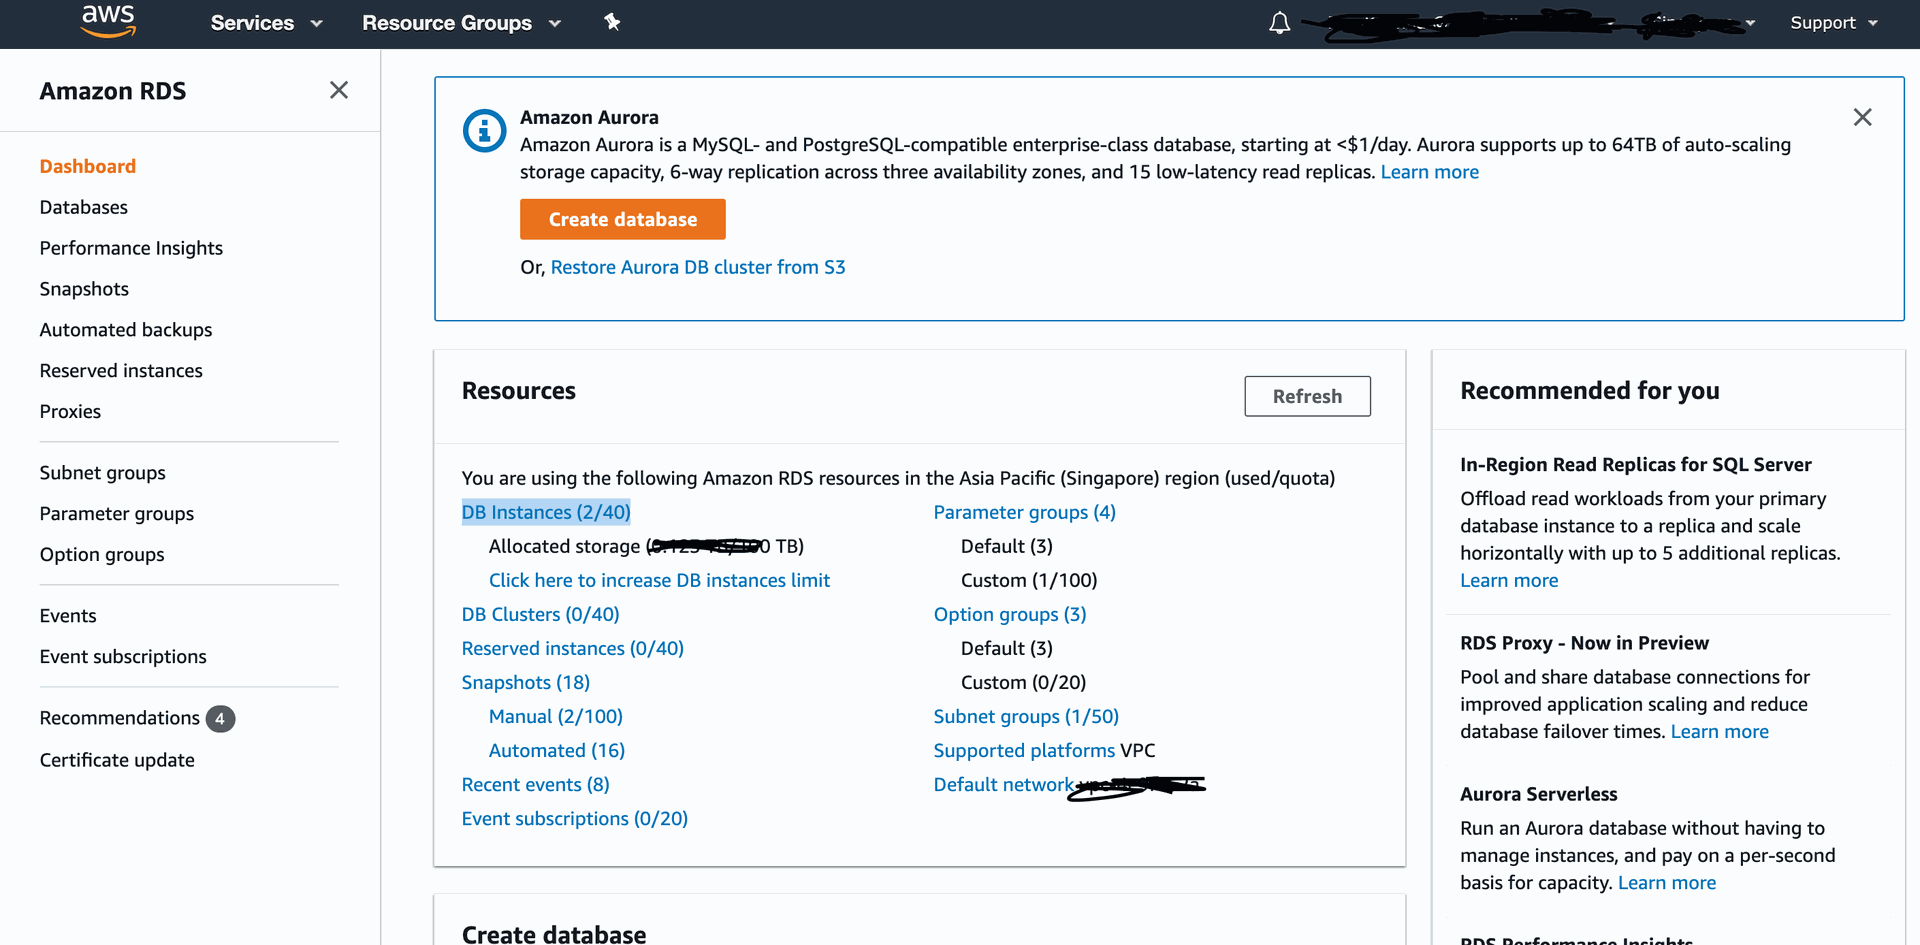Click the Default network link

coord(1003,784)
